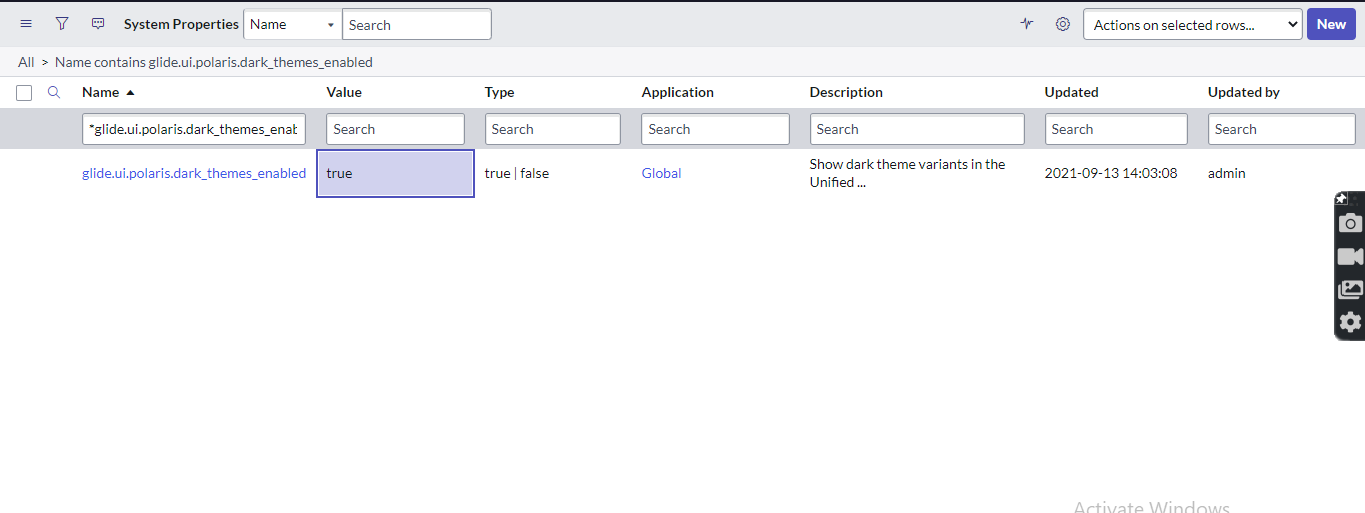Sort by the Name column header

coord(100,92)
